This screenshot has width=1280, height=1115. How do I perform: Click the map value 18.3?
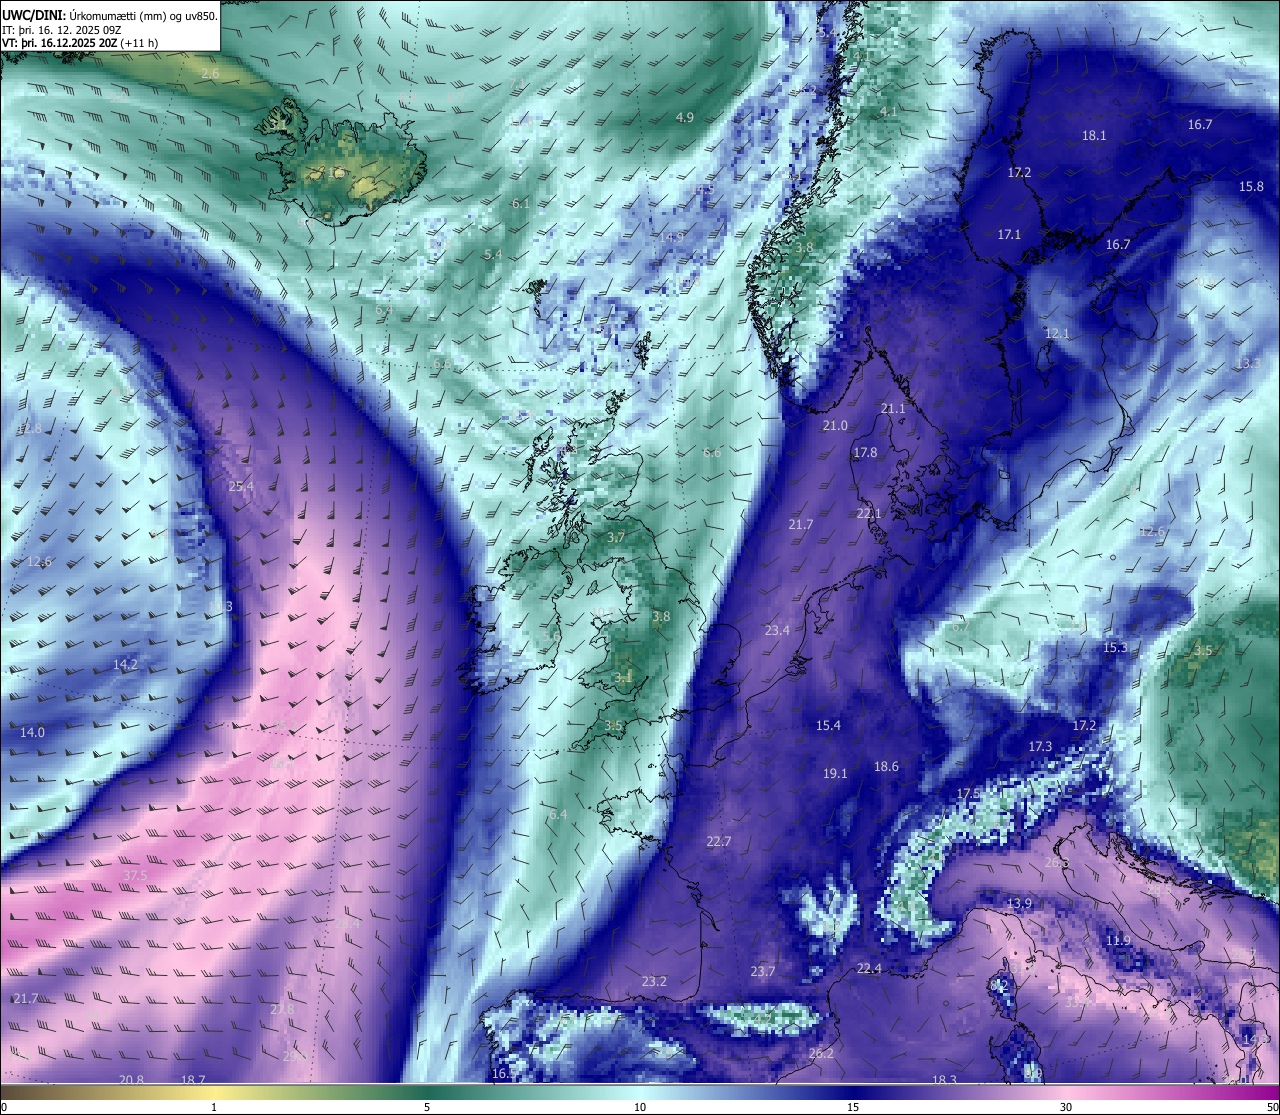point(944,1080)
